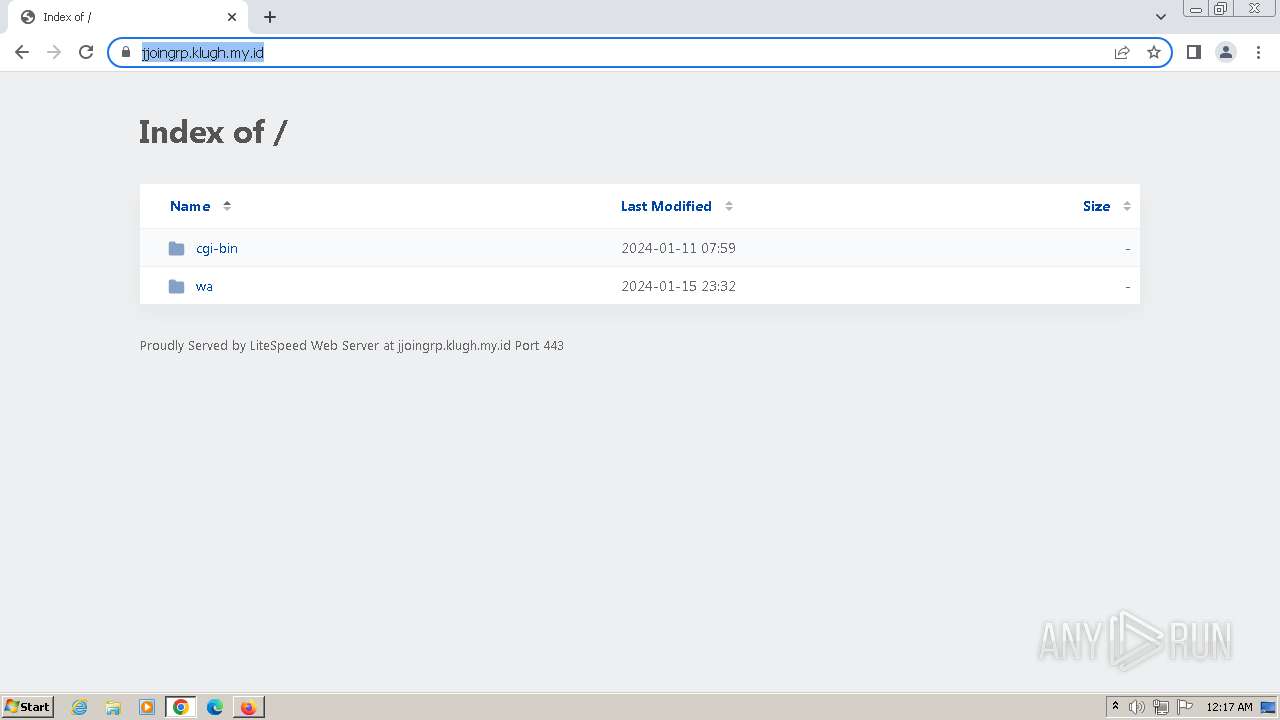Open the Chrome three-dot menu
The height and width of the screenshot is (720, 1280).
click(x=1258, y=52)
